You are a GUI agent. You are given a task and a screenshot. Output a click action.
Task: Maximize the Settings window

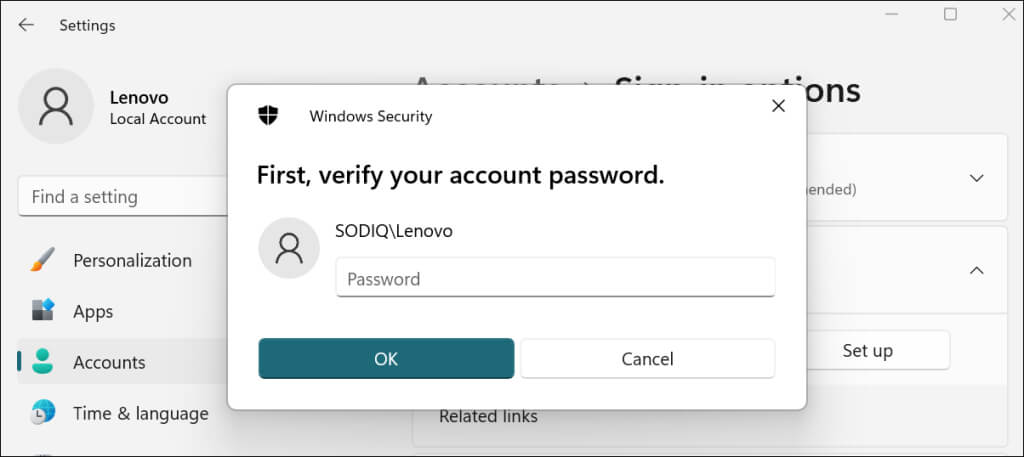[x=950, y=14]
